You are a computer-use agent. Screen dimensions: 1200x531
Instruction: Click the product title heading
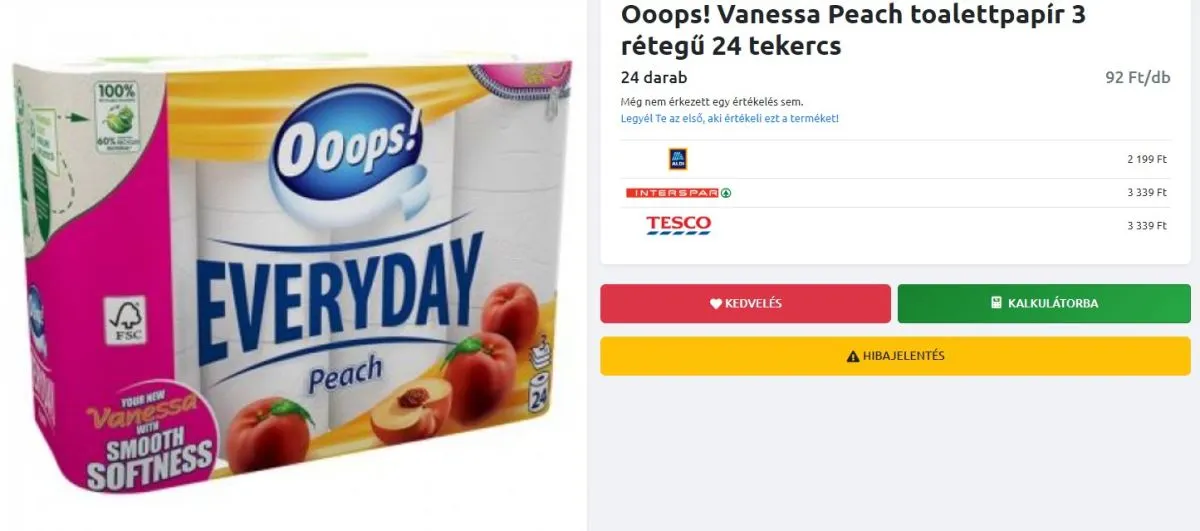coord(852,31)
